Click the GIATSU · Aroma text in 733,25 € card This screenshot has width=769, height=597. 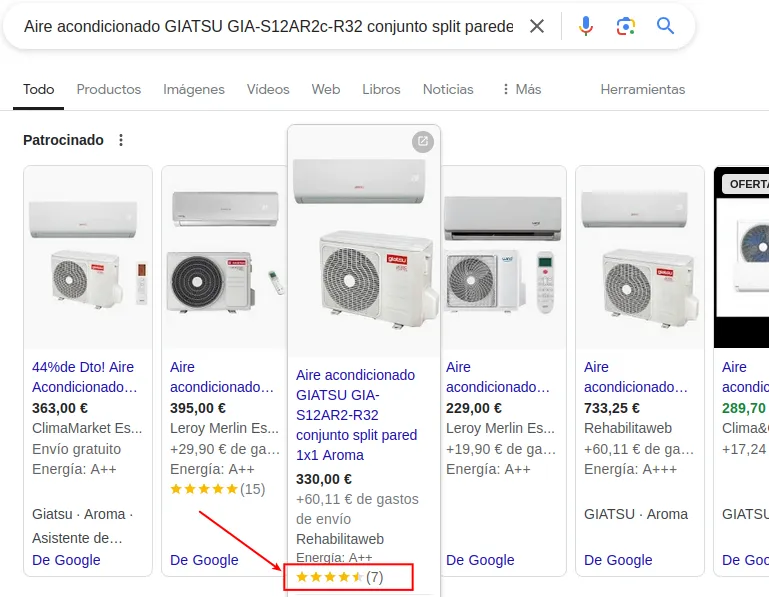tap(636, 514)
